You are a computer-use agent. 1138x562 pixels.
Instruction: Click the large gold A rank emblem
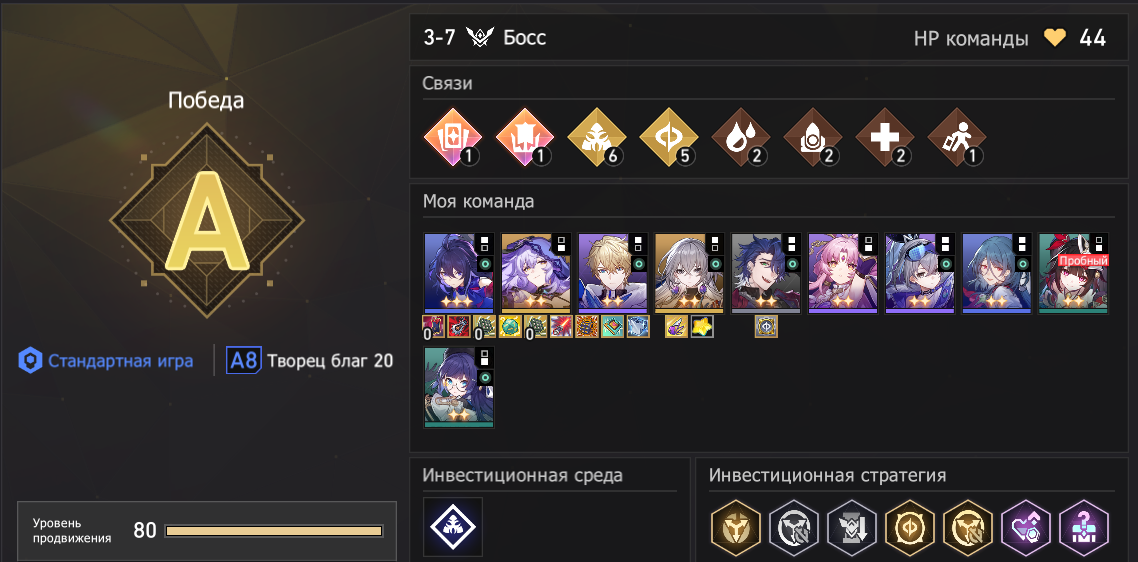click(208, 221)
